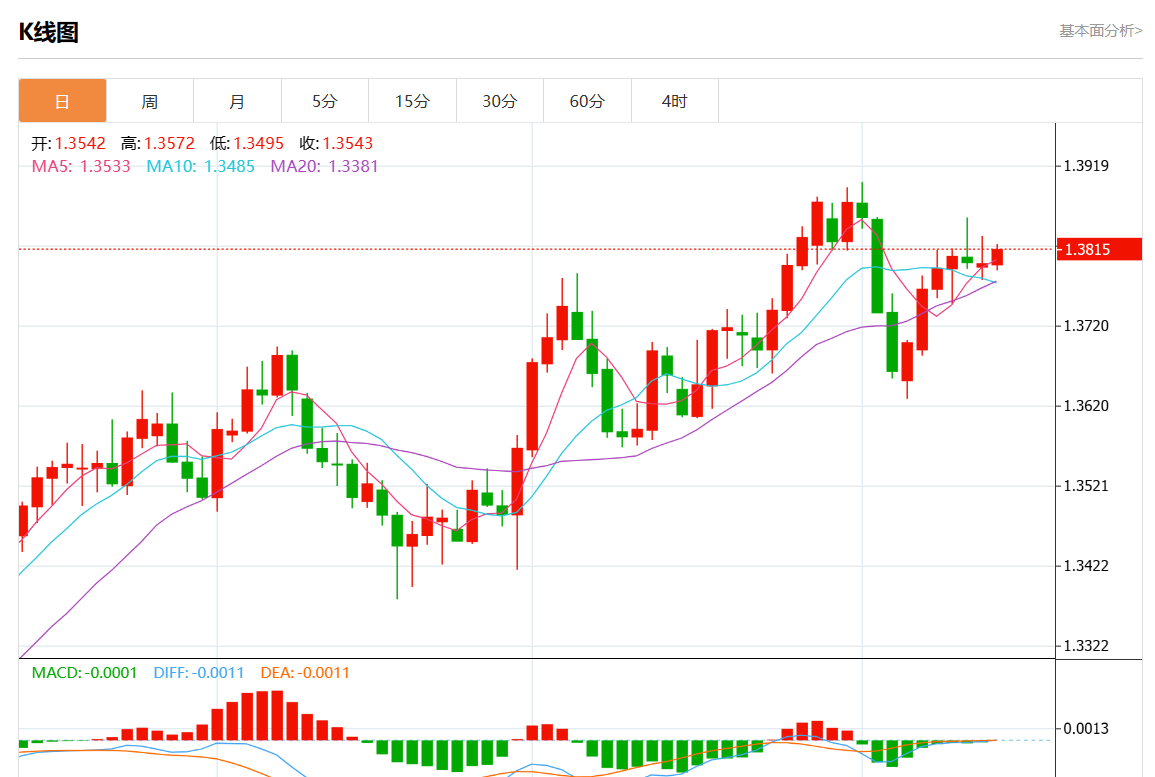Image resolution: width=1155 pixels, height=777 pixels.
Task: Click the 开: 1.3542 open price text
Action: click(69, 144)
